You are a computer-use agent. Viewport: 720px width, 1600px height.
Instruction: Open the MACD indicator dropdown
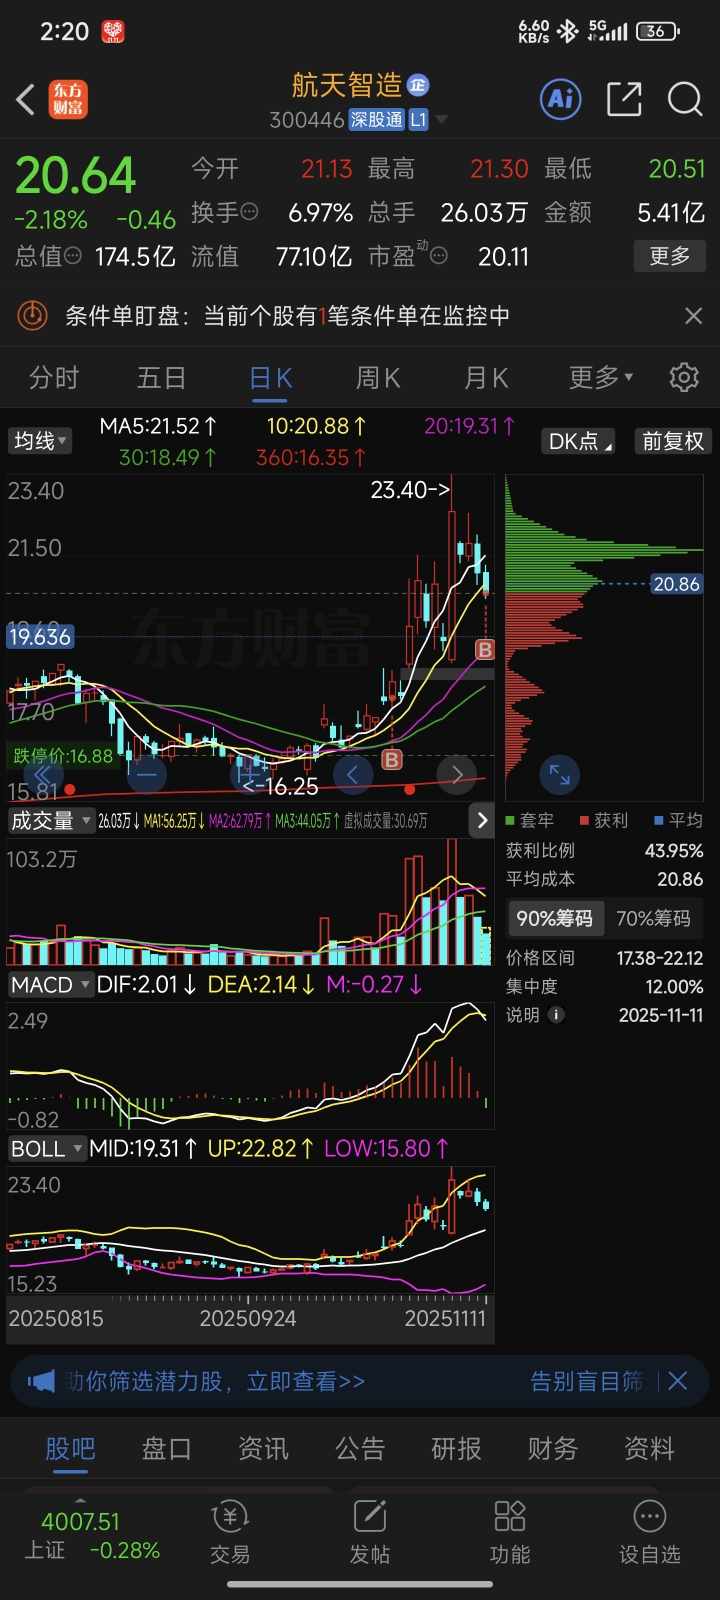pyautogui.click(x=51, y=984)
